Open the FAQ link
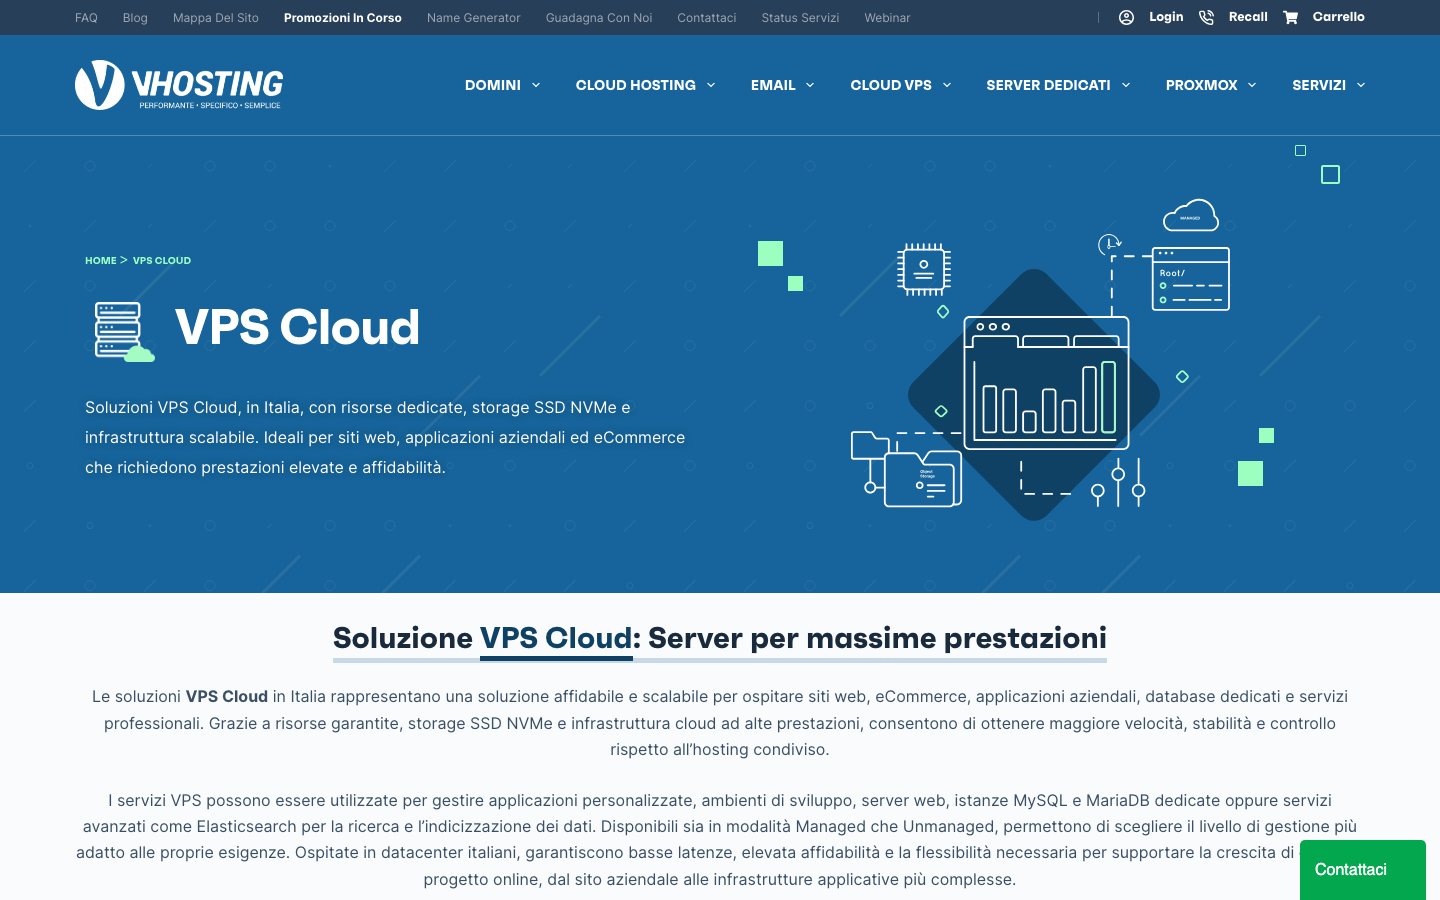1440x900 pixels. pos(86,18)
